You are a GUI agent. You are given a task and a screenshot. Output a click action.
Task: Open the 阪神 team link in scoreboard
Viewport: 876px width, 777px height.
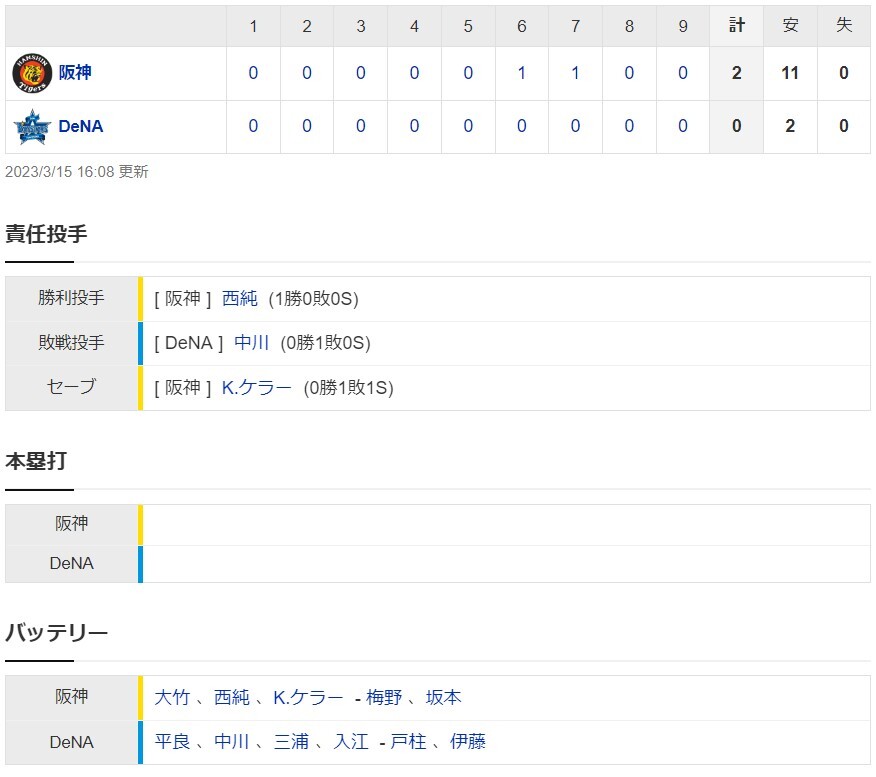tap(75, 73)
